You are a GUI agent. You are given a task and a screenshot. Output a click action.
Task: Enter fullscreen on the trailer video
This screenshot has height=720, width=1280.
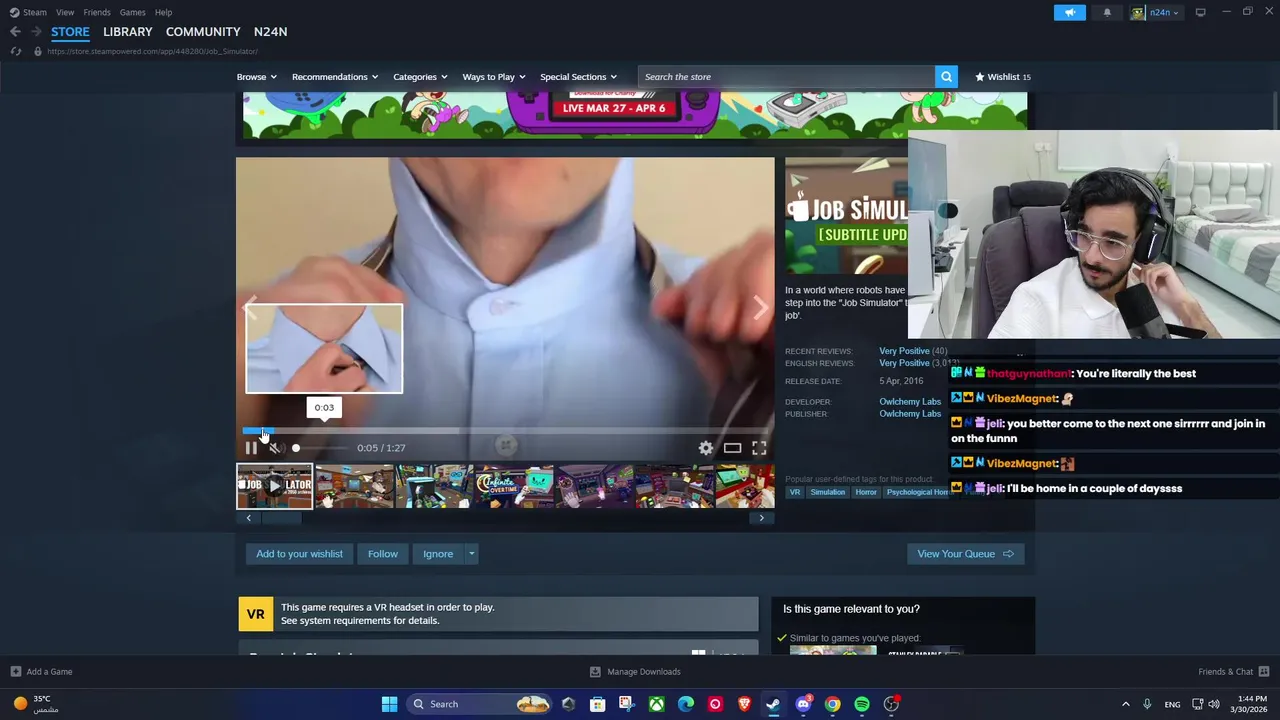(x=759, y=448)
